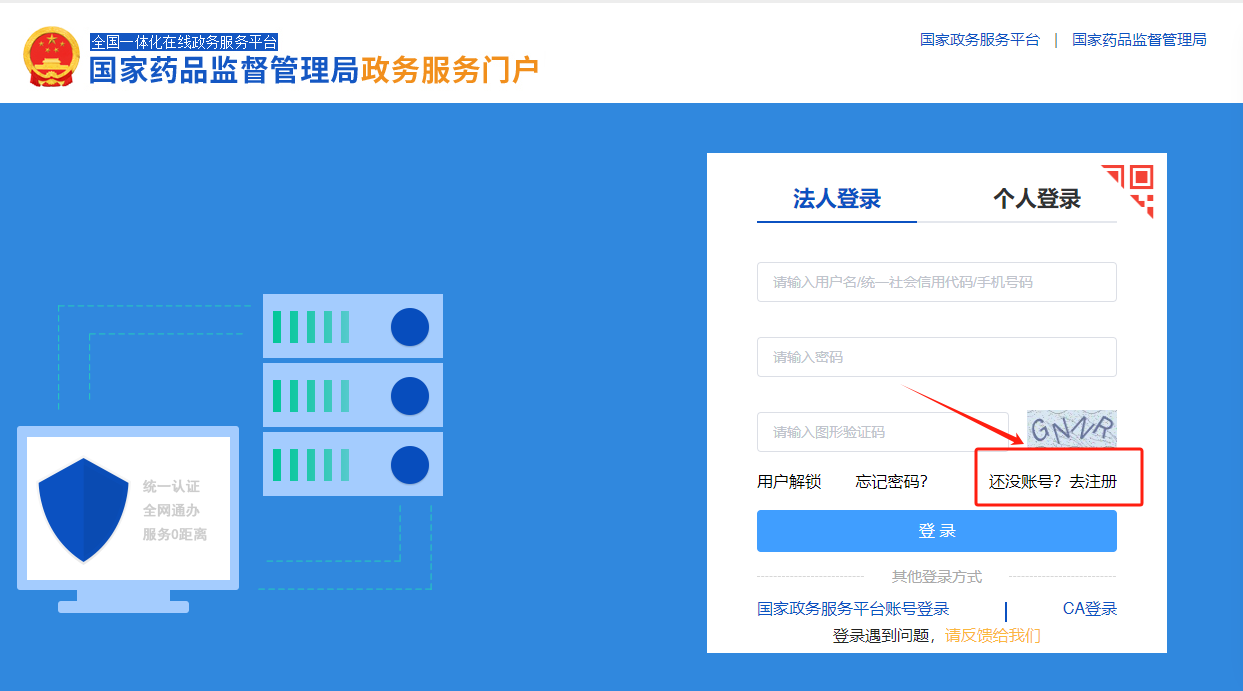Screen dimensions: 1243x691
Task: Focus the graphic captcha input field
Action: [x=883, y=432]
